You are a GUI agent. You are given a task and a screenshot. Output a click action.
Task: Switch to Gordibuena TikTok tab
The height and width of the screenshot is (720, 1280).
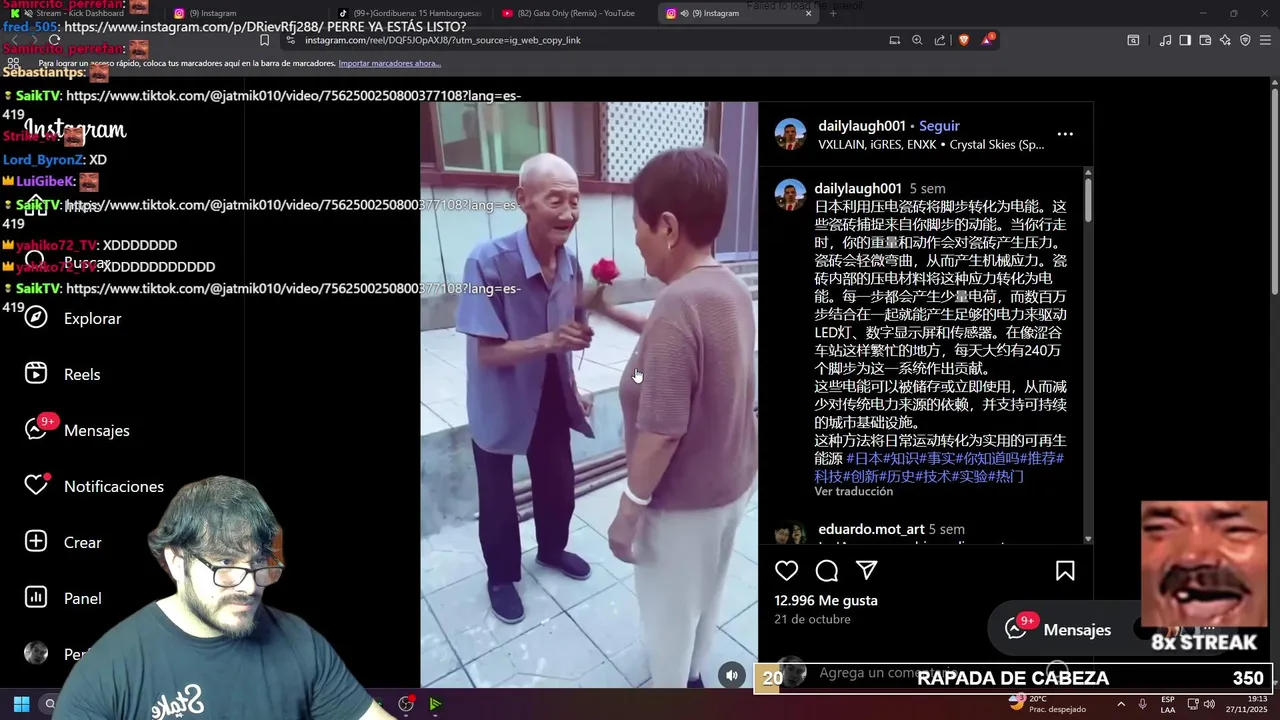[408, 13]
